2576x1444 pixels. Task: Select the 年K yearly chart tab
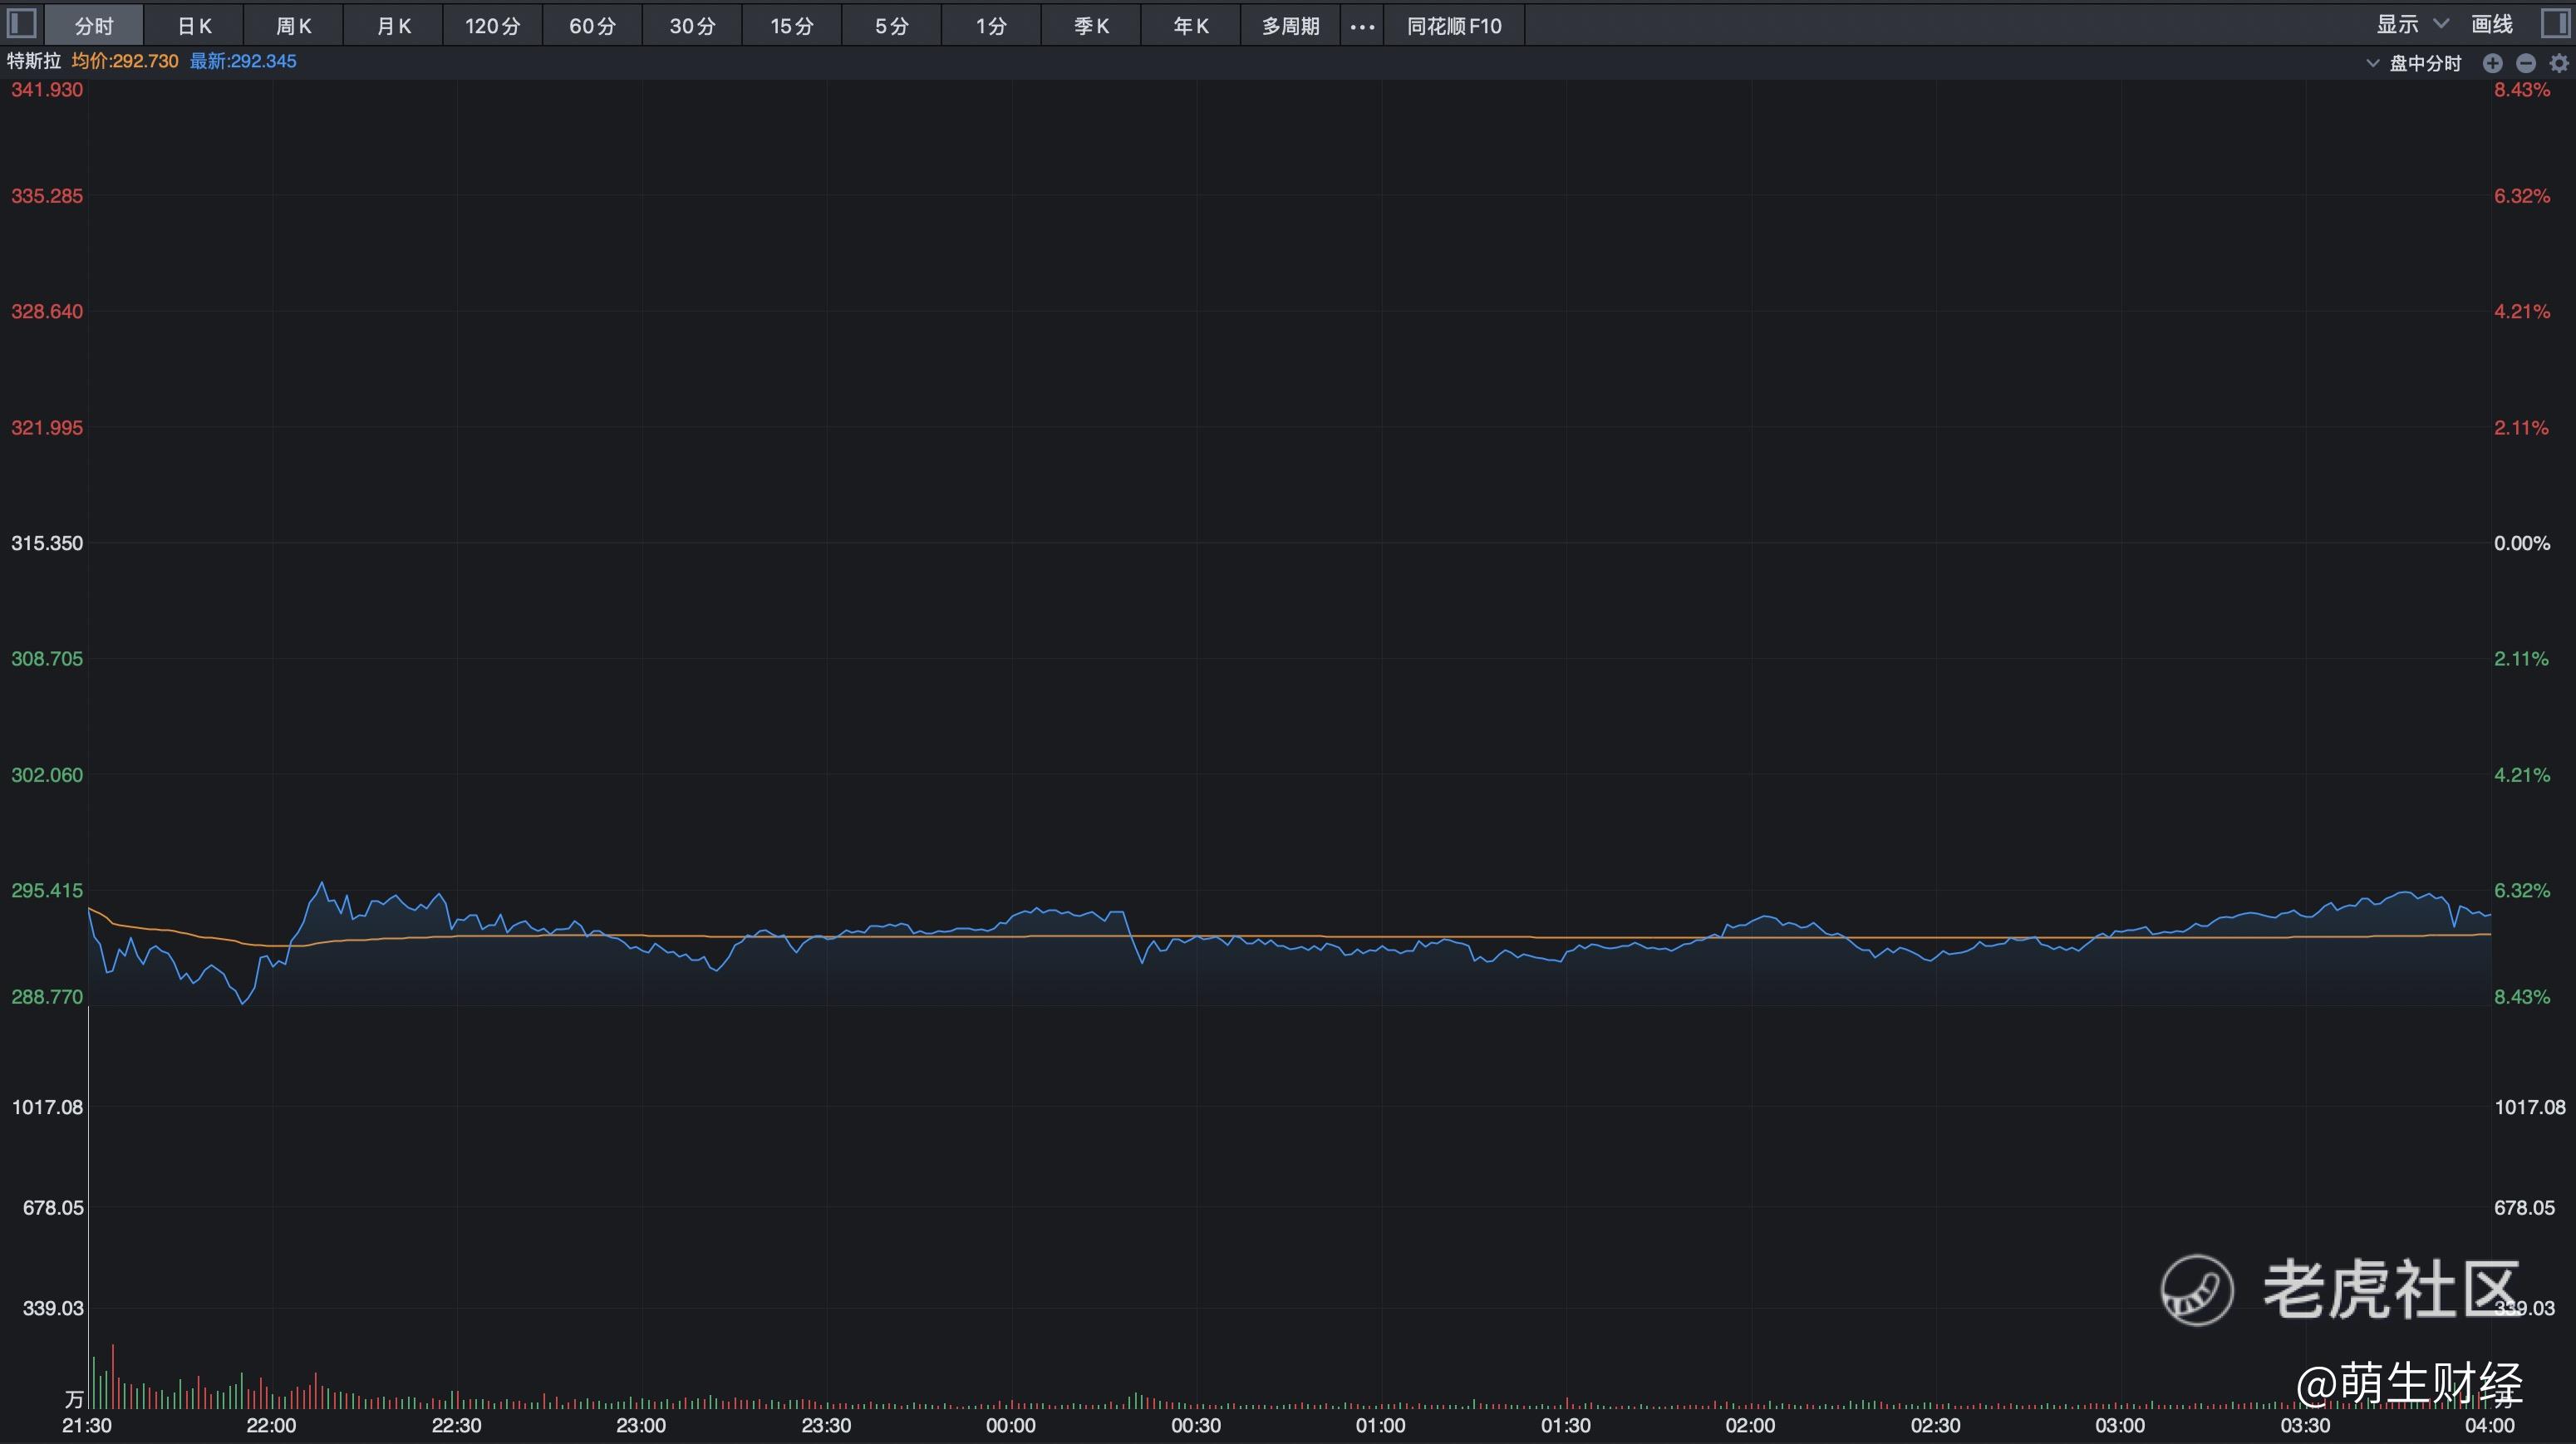click(1191, 26)
